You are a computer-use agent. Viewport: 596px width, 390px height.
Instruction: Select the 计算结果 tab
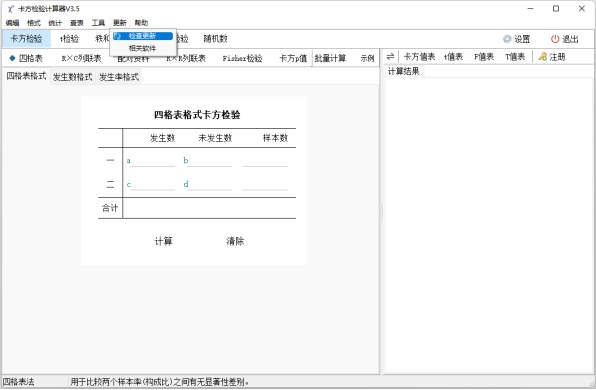click(403, 71)
